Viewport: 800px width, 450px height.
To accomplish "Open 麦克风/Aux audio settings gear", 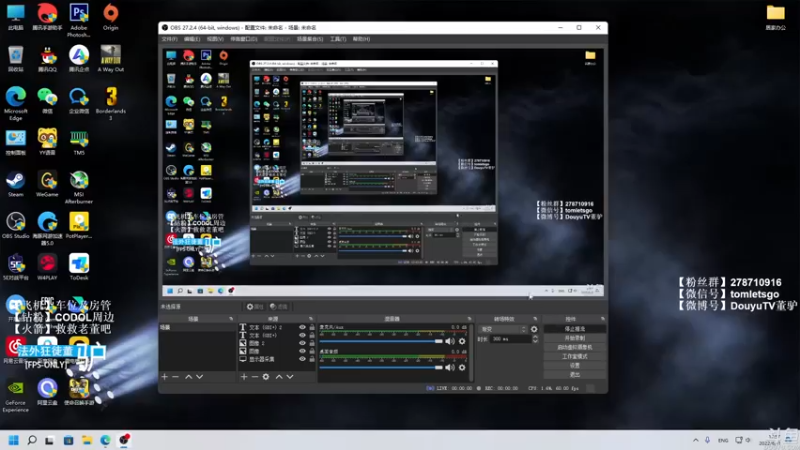I will coord(462,341).
